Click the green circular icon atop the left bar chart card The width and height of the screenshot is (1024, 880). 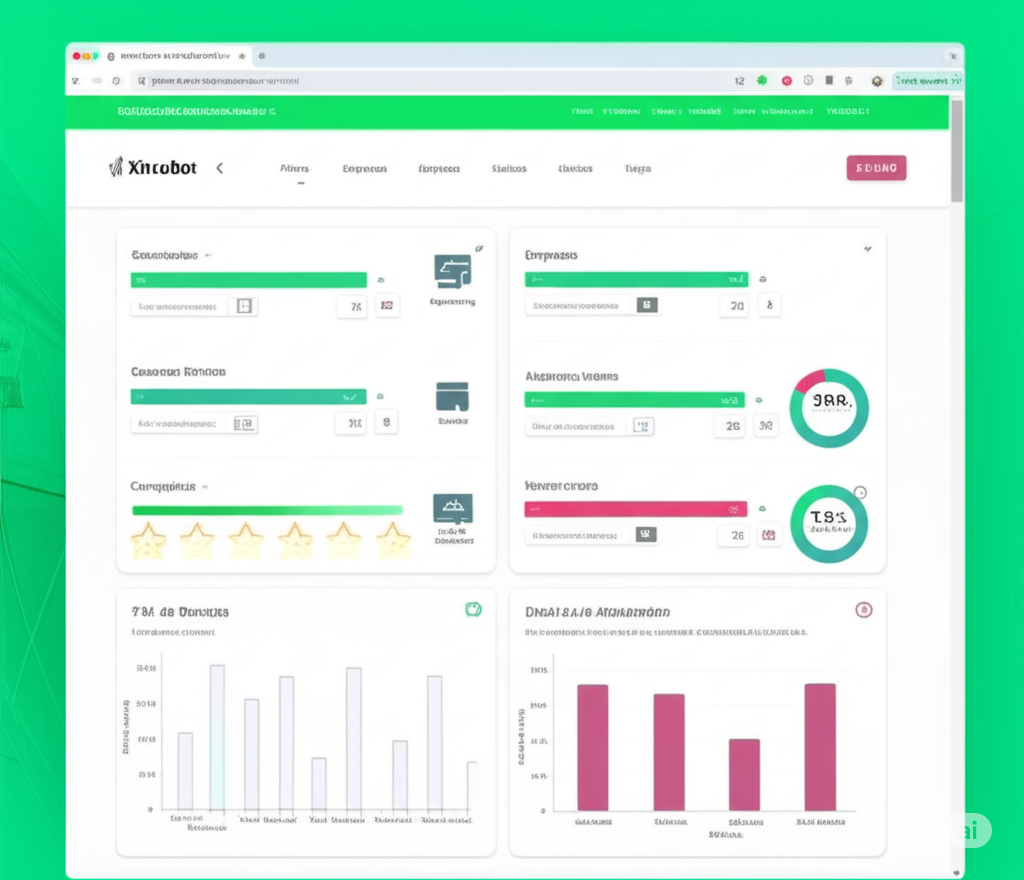click(473, 609)
